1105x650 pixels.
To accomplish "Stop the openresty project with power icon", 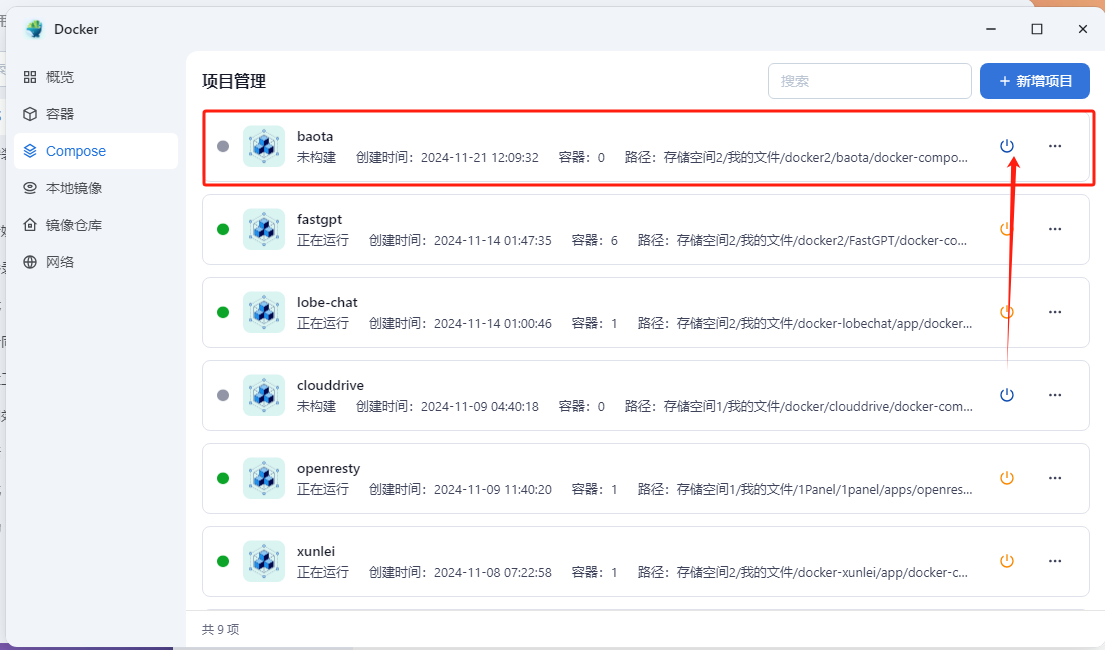I will click(1006, 478).
